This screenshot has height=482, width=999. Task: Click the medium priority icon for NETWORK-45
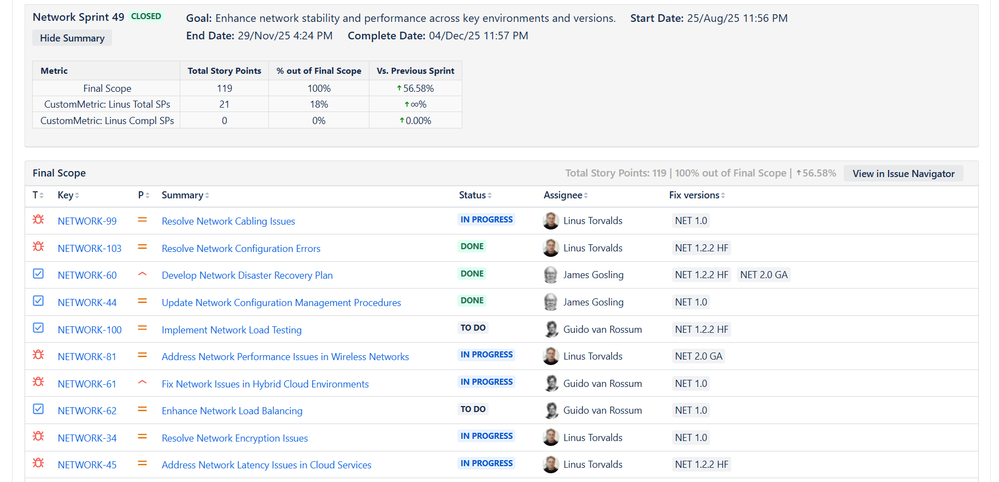tap(143, 464)
